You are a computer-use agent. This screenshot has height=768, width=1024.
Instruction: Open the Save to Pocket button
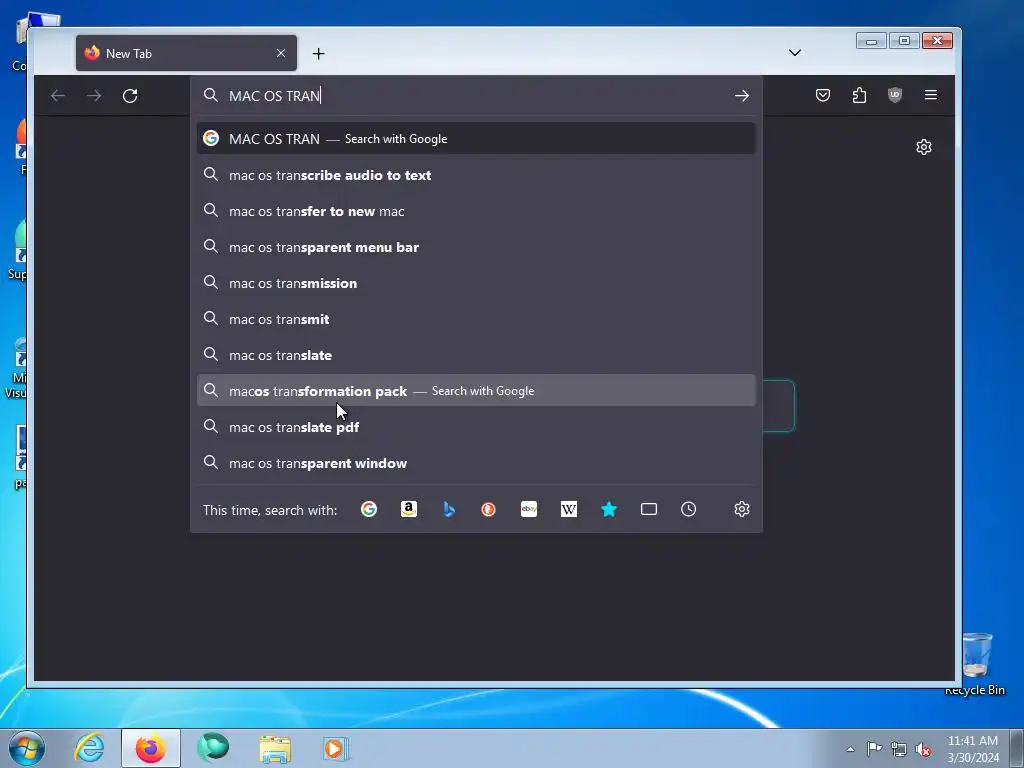pyautogui.click(x=823, y=95)
